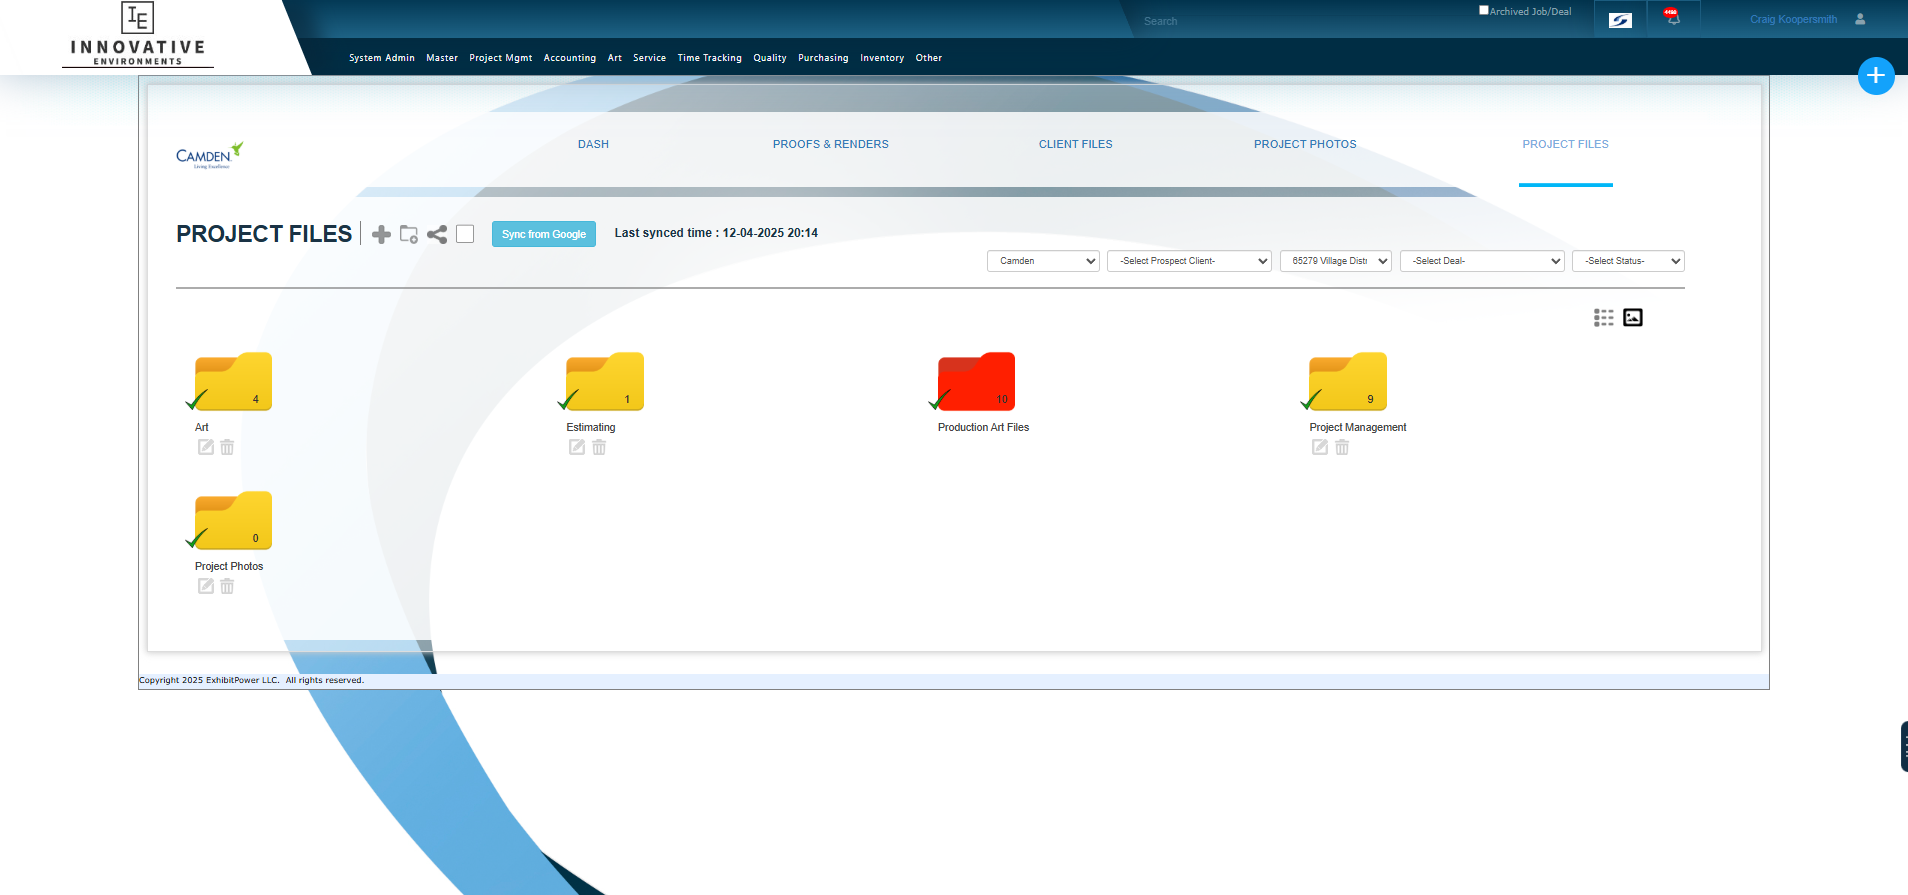This screenshot has width=1908, height=895.
Task: Click the plus icon beside Project Files heading
Action: 381,234
